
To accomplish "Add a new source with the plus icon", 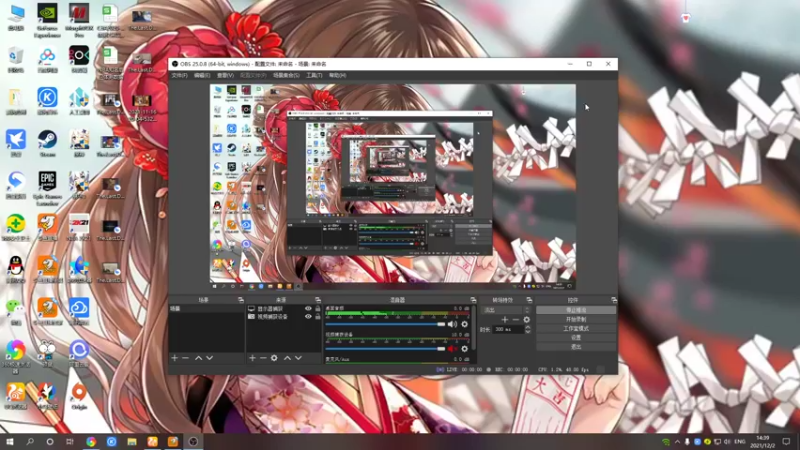I will point(252,358).
